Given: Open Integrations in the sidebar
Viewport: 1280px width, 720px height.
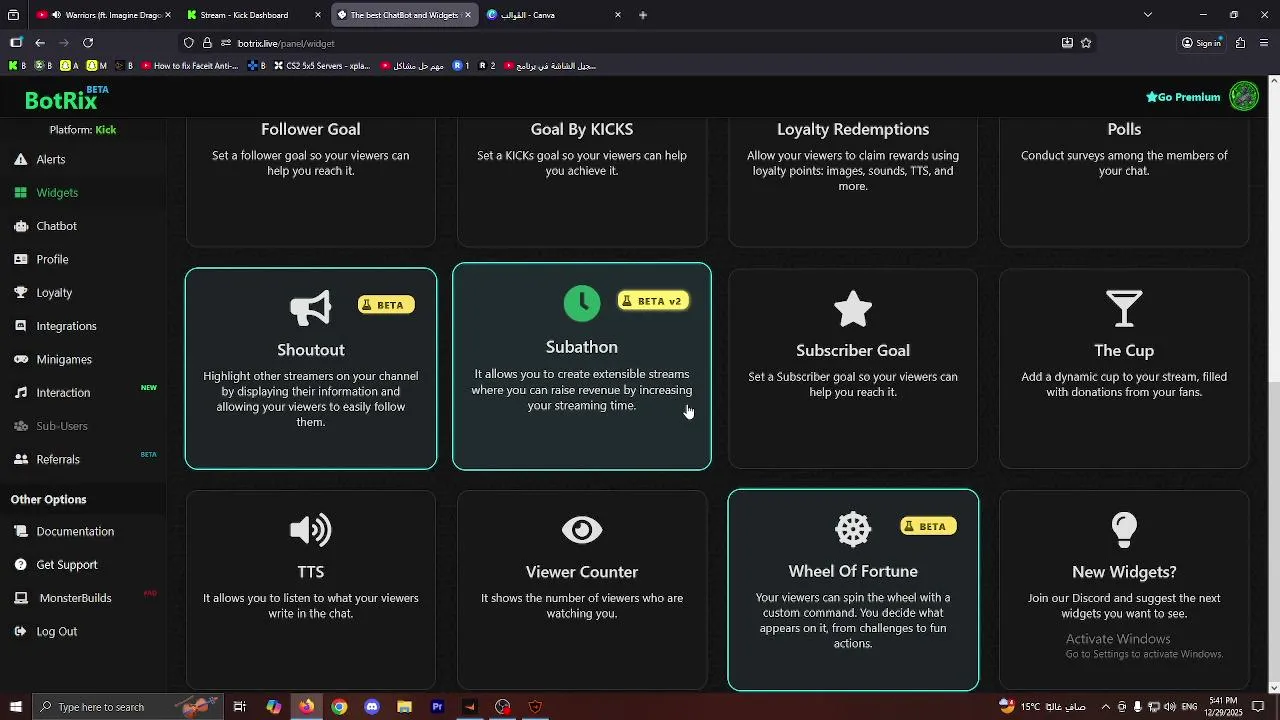Looking at the screenshot, I should click(x=66, y=326).
